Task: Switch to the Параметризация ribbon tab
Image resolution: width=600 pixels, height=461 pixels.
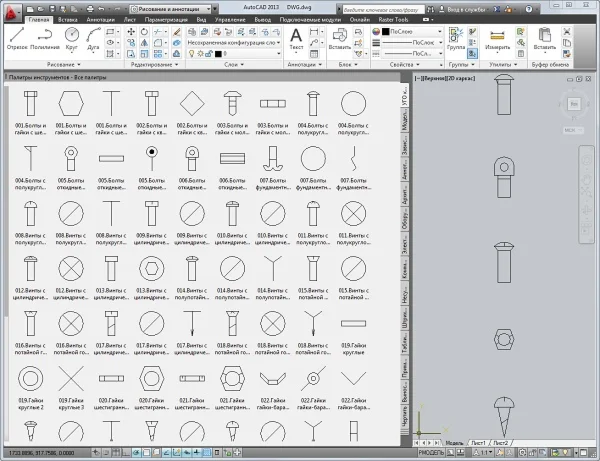Action: (166, 19)
